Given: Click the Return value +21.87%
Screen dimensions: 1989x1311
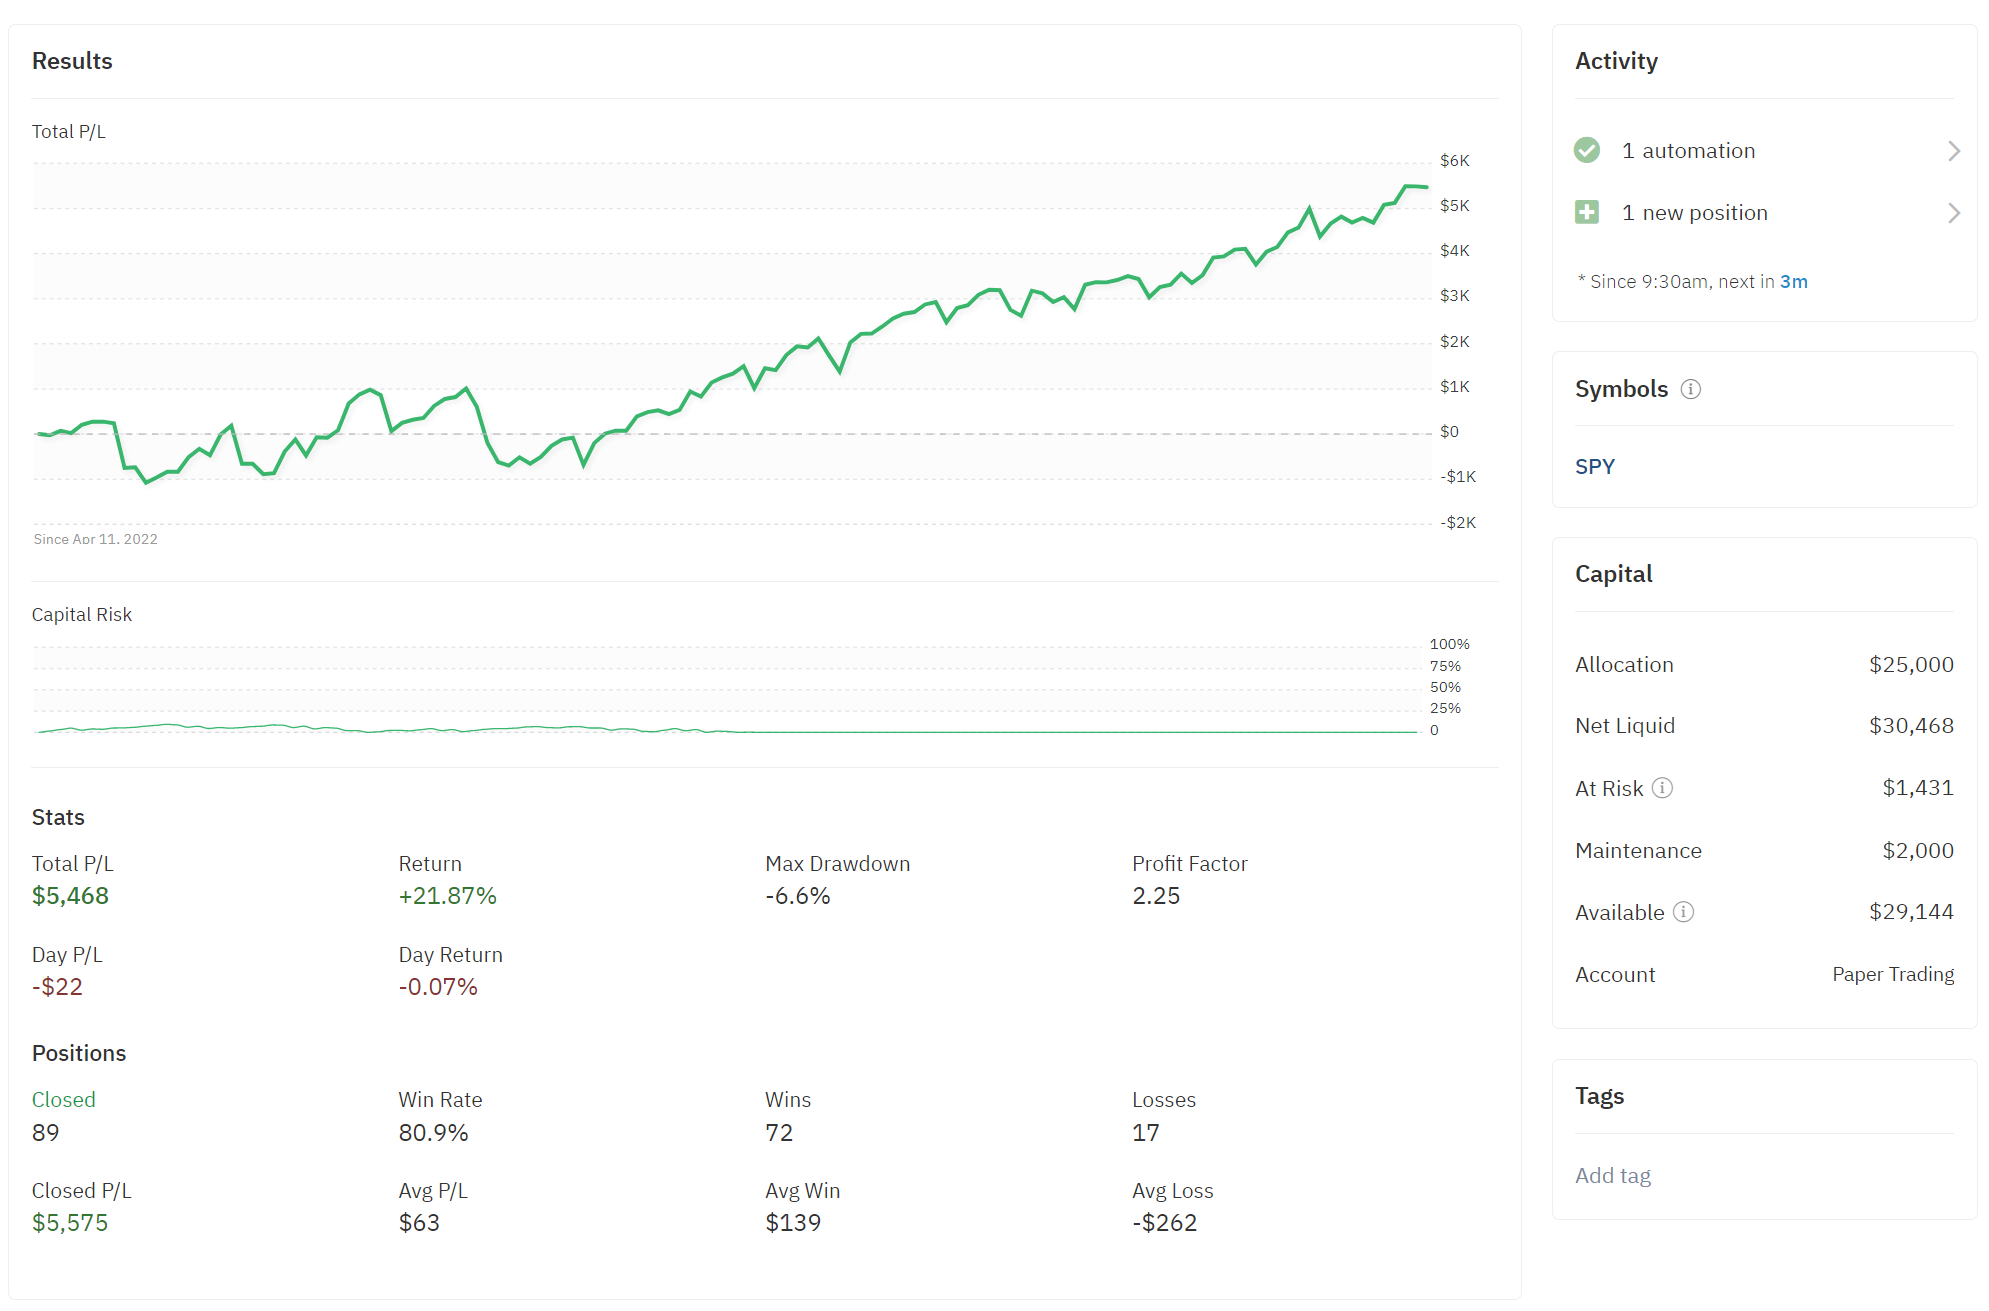Looking at the screenshot, I should pos(447,896).
